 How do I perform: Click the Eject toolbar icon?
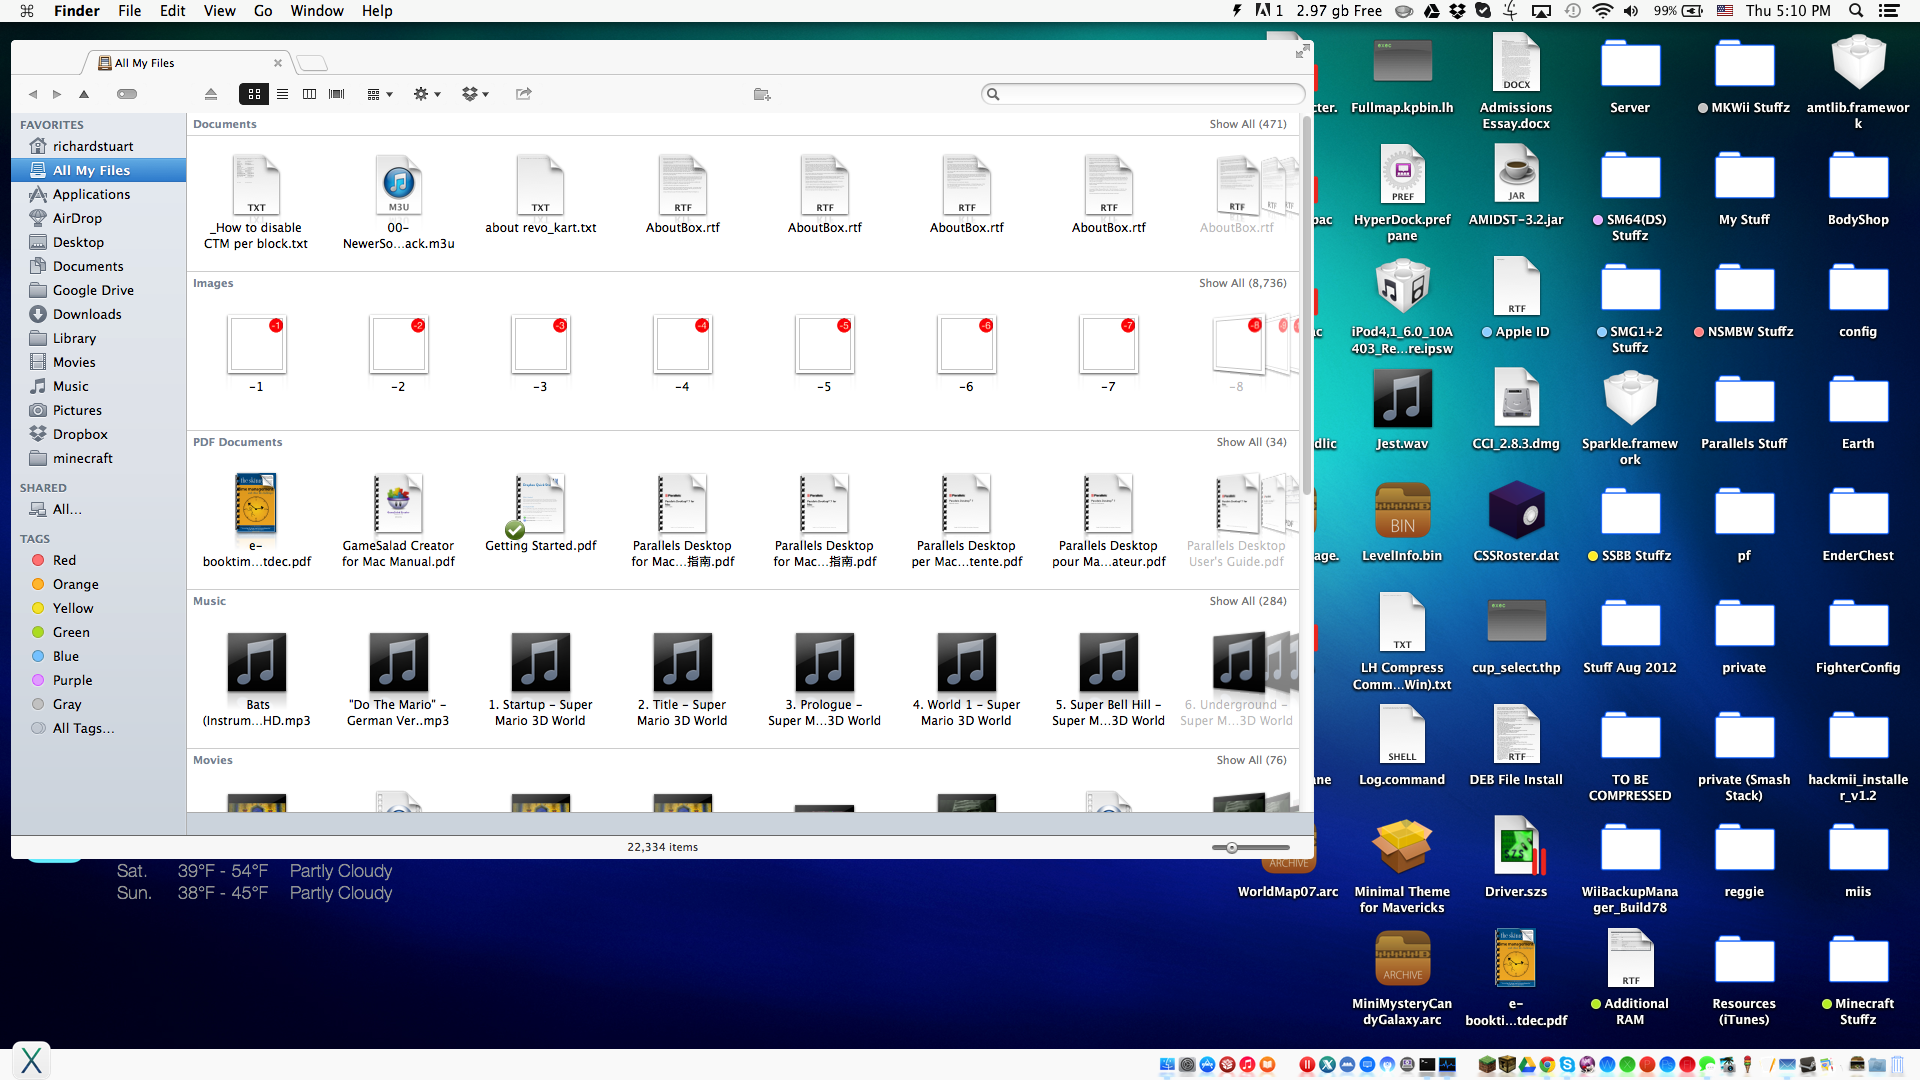[x=211, y=94]
